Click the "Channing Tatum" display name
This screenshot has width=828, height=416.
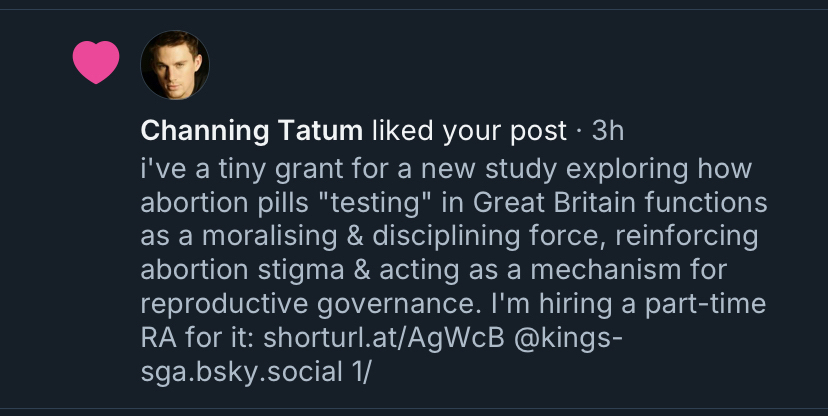click(252, 131)
